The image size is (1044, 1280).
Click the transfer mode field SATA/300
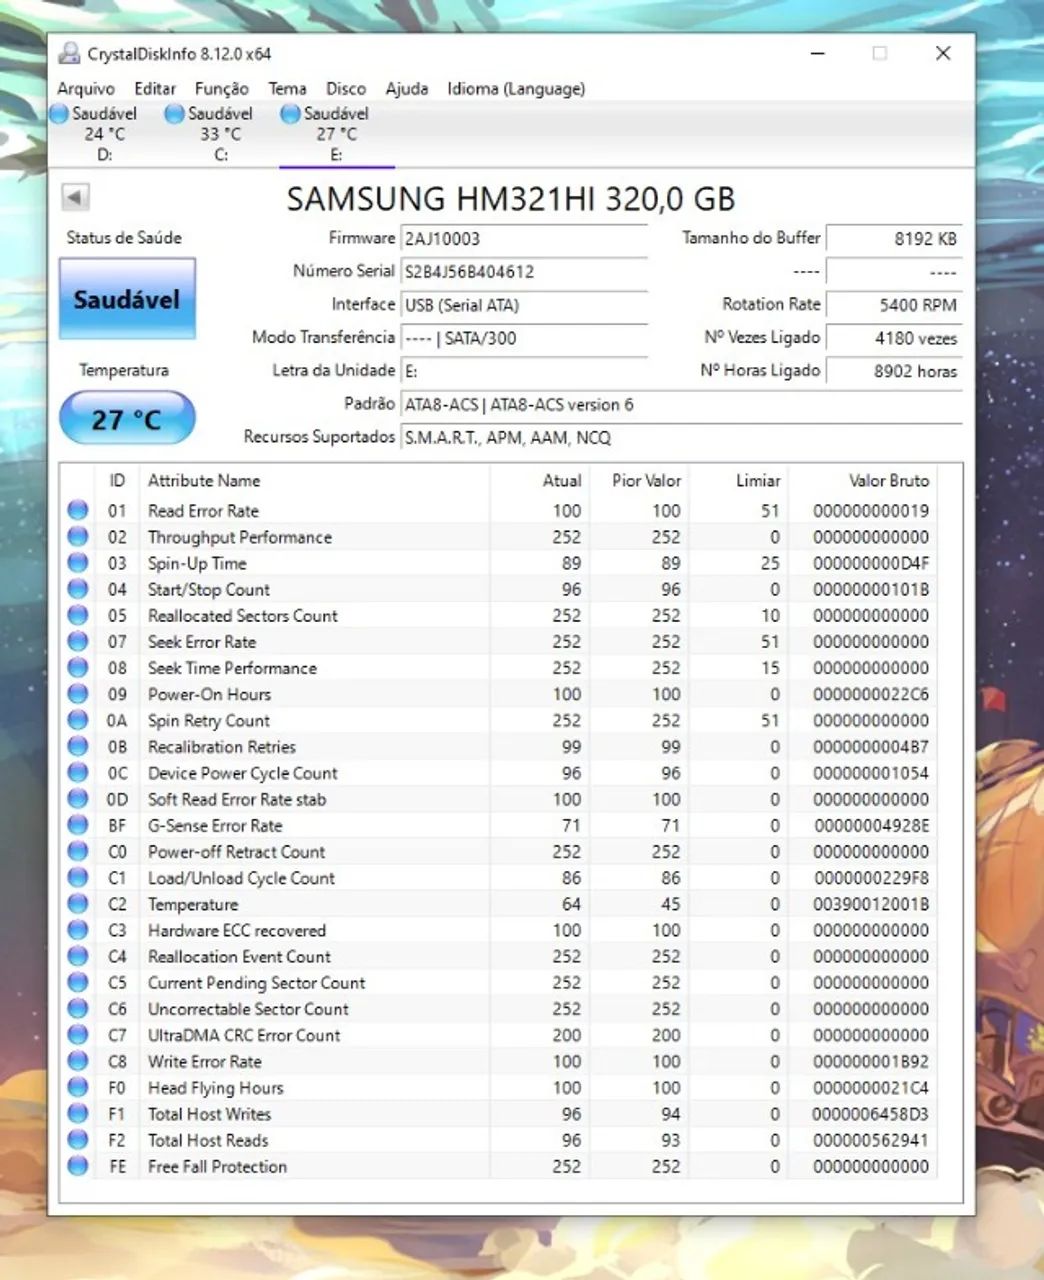click(x=524, y=338)
